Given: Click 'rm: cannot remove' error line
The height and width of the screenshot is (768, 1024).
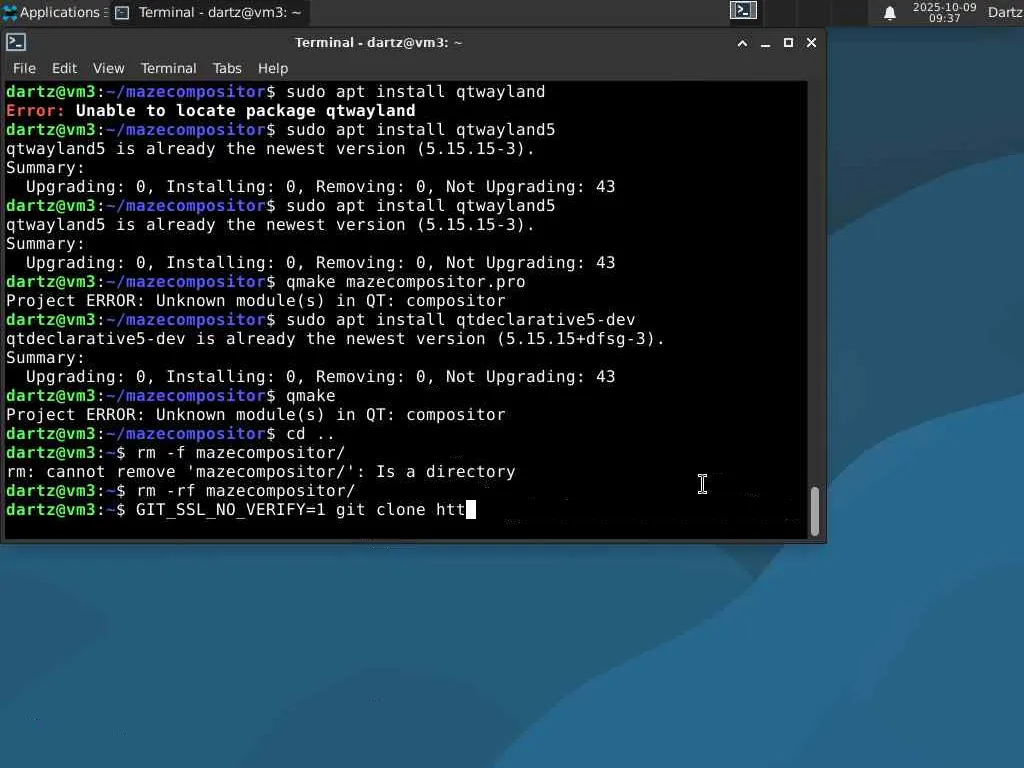Looking at the screenshot, I should pos(261,472).
